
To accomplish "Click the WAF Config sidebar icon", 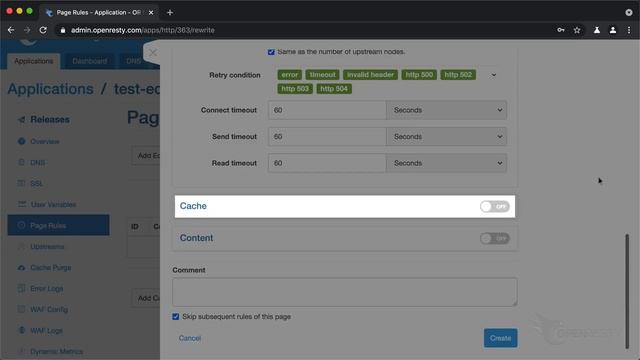I will pyautogui.click(x=22, y=309).
